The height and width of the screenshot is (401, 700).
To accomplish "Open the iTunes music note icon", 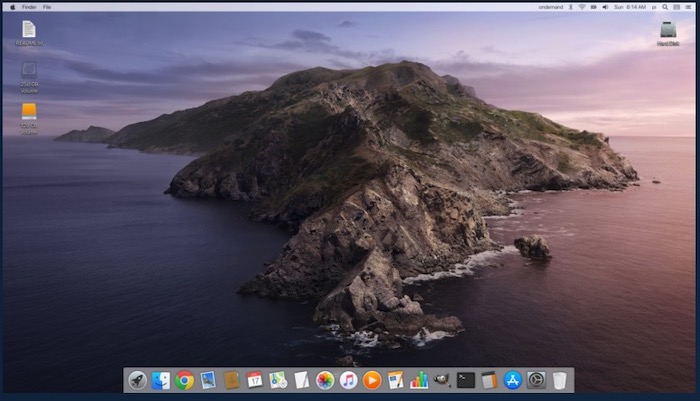I will pos(349,380).
